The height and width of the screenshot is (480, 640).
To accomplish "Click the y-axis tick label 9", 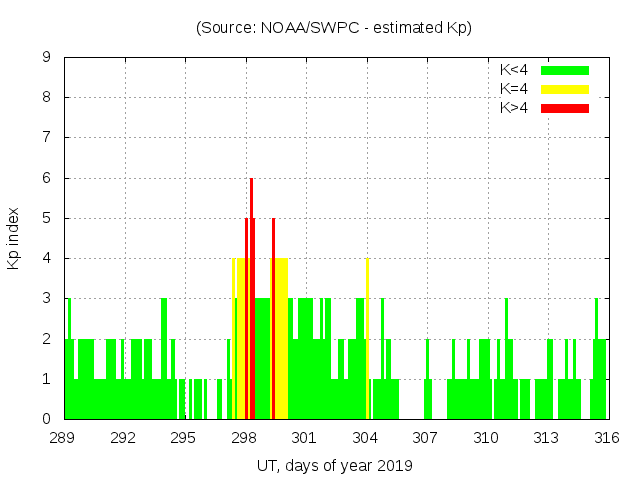I will (47, 58).
